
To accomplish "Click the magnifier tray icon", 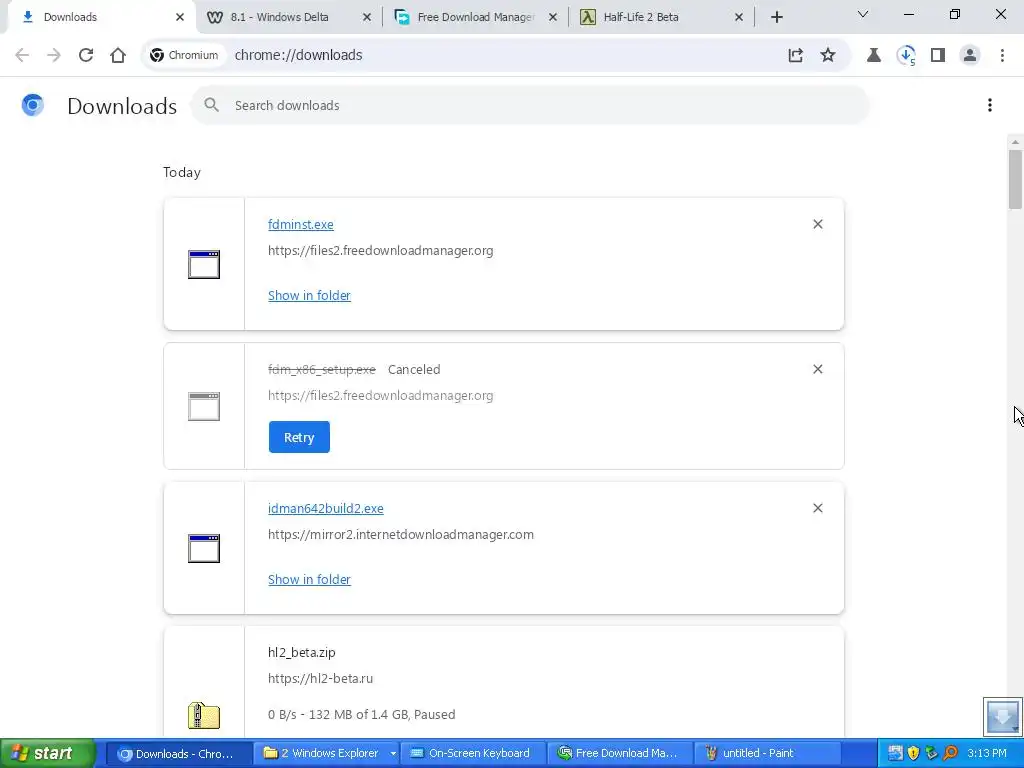I will pyautogui.click(x=950, y=754).
